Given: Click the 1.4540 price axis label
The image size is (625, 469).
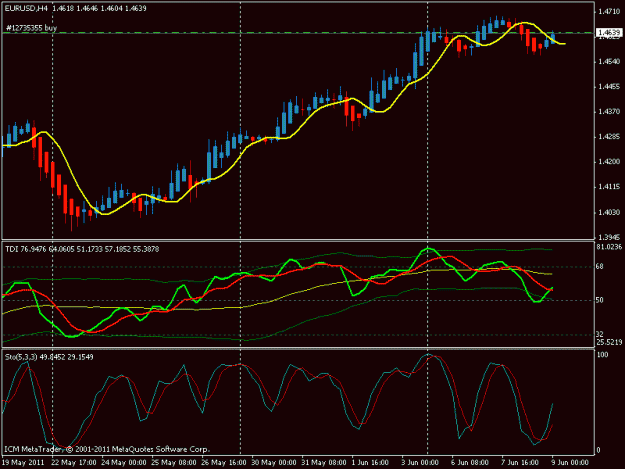Looking at the screenshot, I should 609,62.
